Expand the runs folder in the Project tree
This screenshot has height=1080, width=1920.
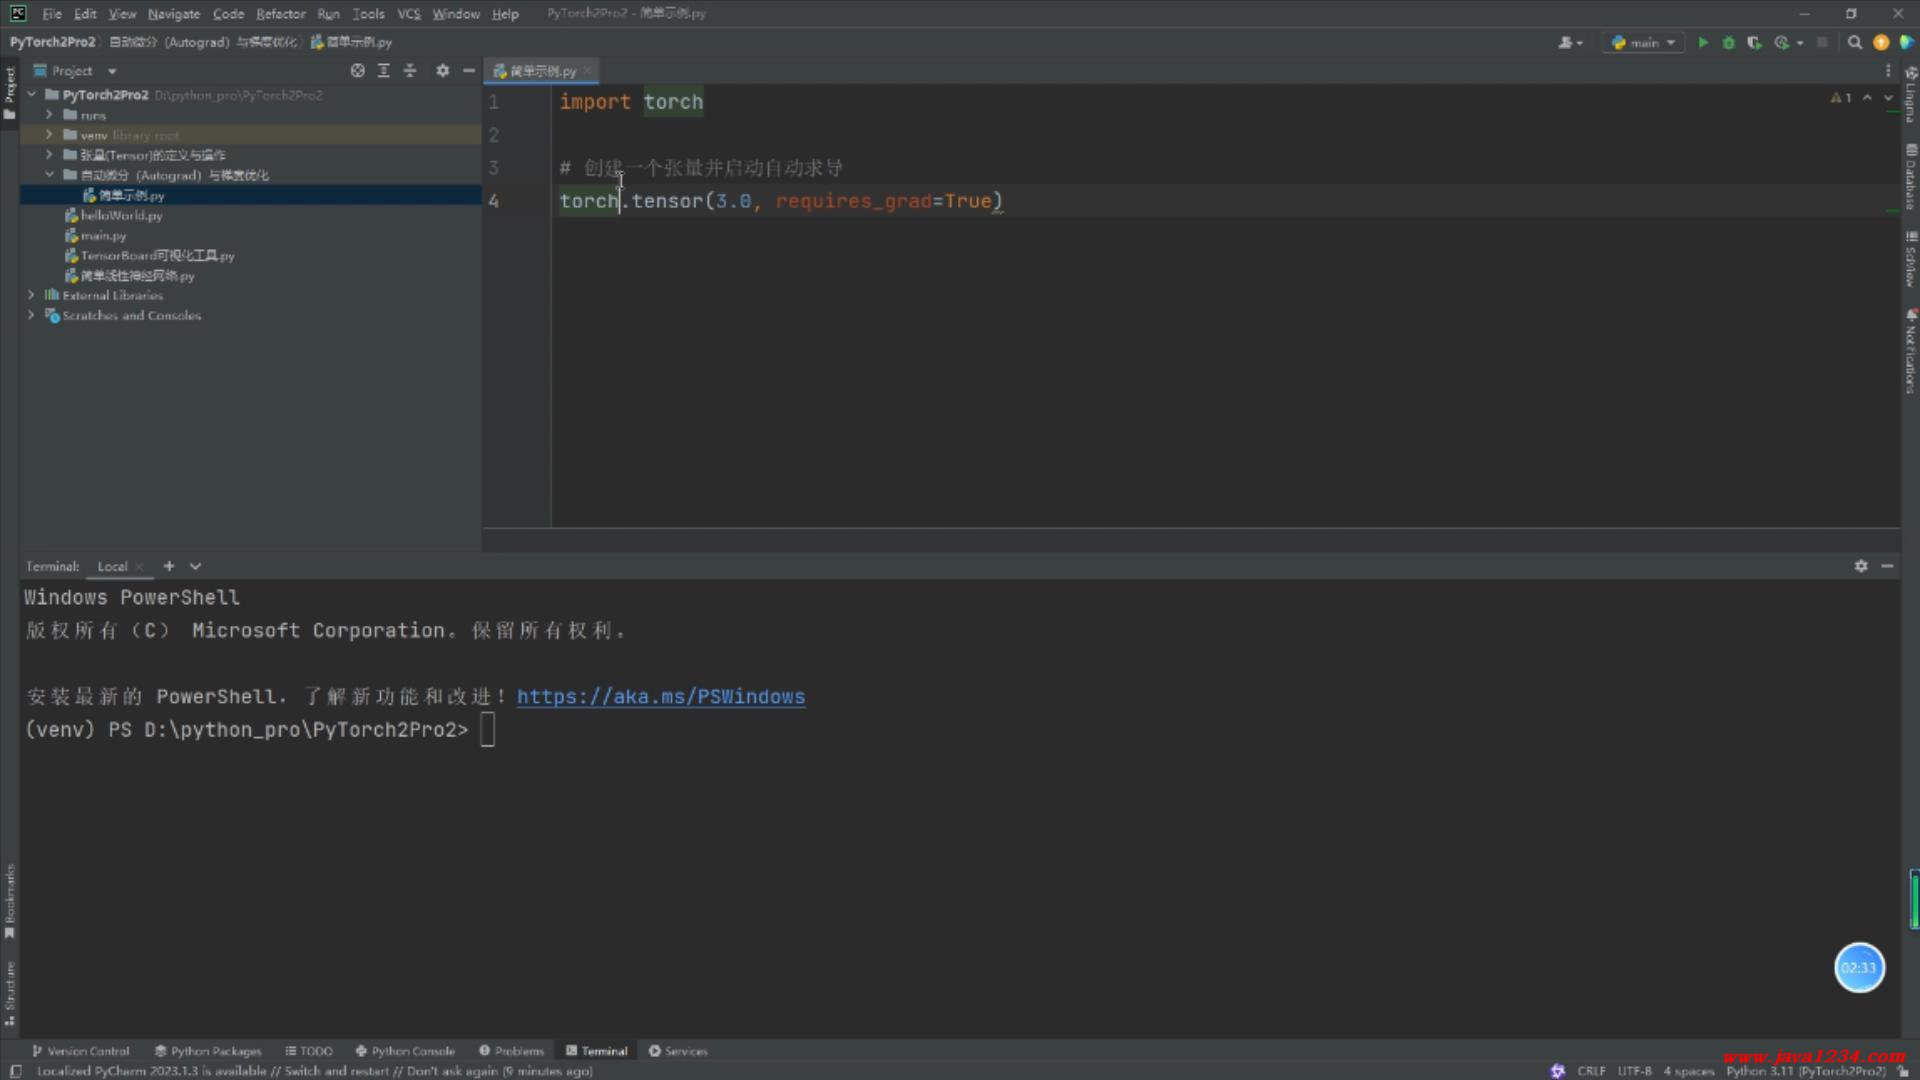pos(49,115)
